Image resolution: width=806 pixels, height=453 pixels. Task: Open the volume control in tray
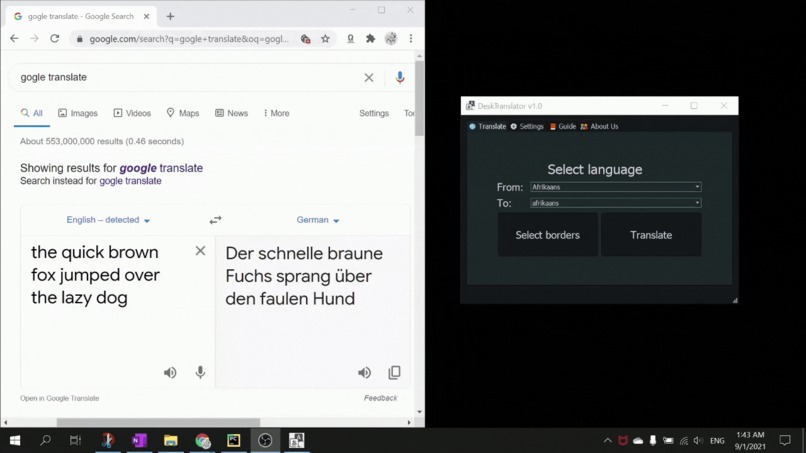click(x=698, y=441)
